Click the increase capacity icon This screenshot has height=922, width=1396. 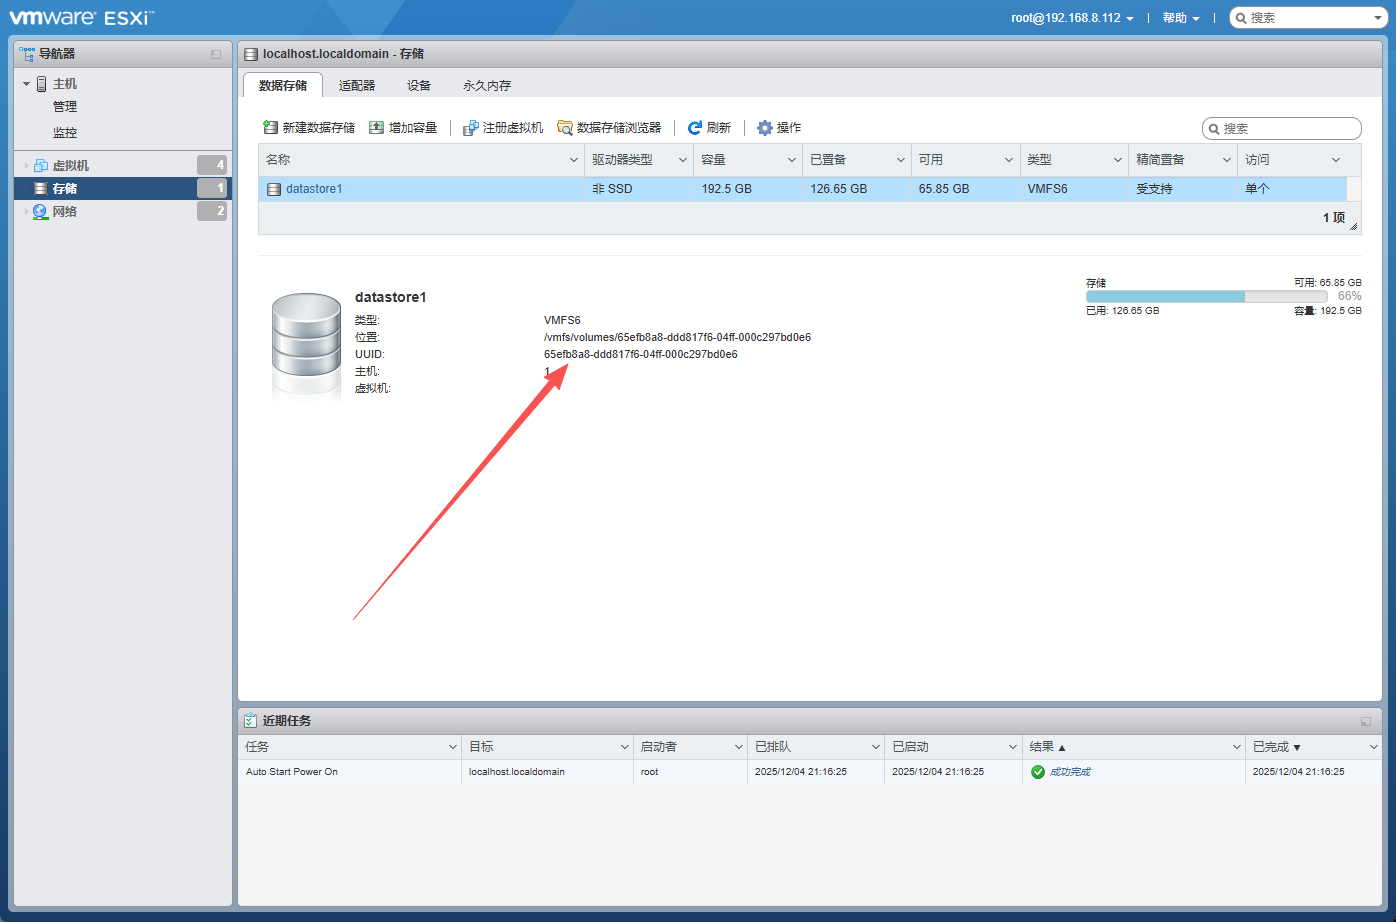coord(376,128)
